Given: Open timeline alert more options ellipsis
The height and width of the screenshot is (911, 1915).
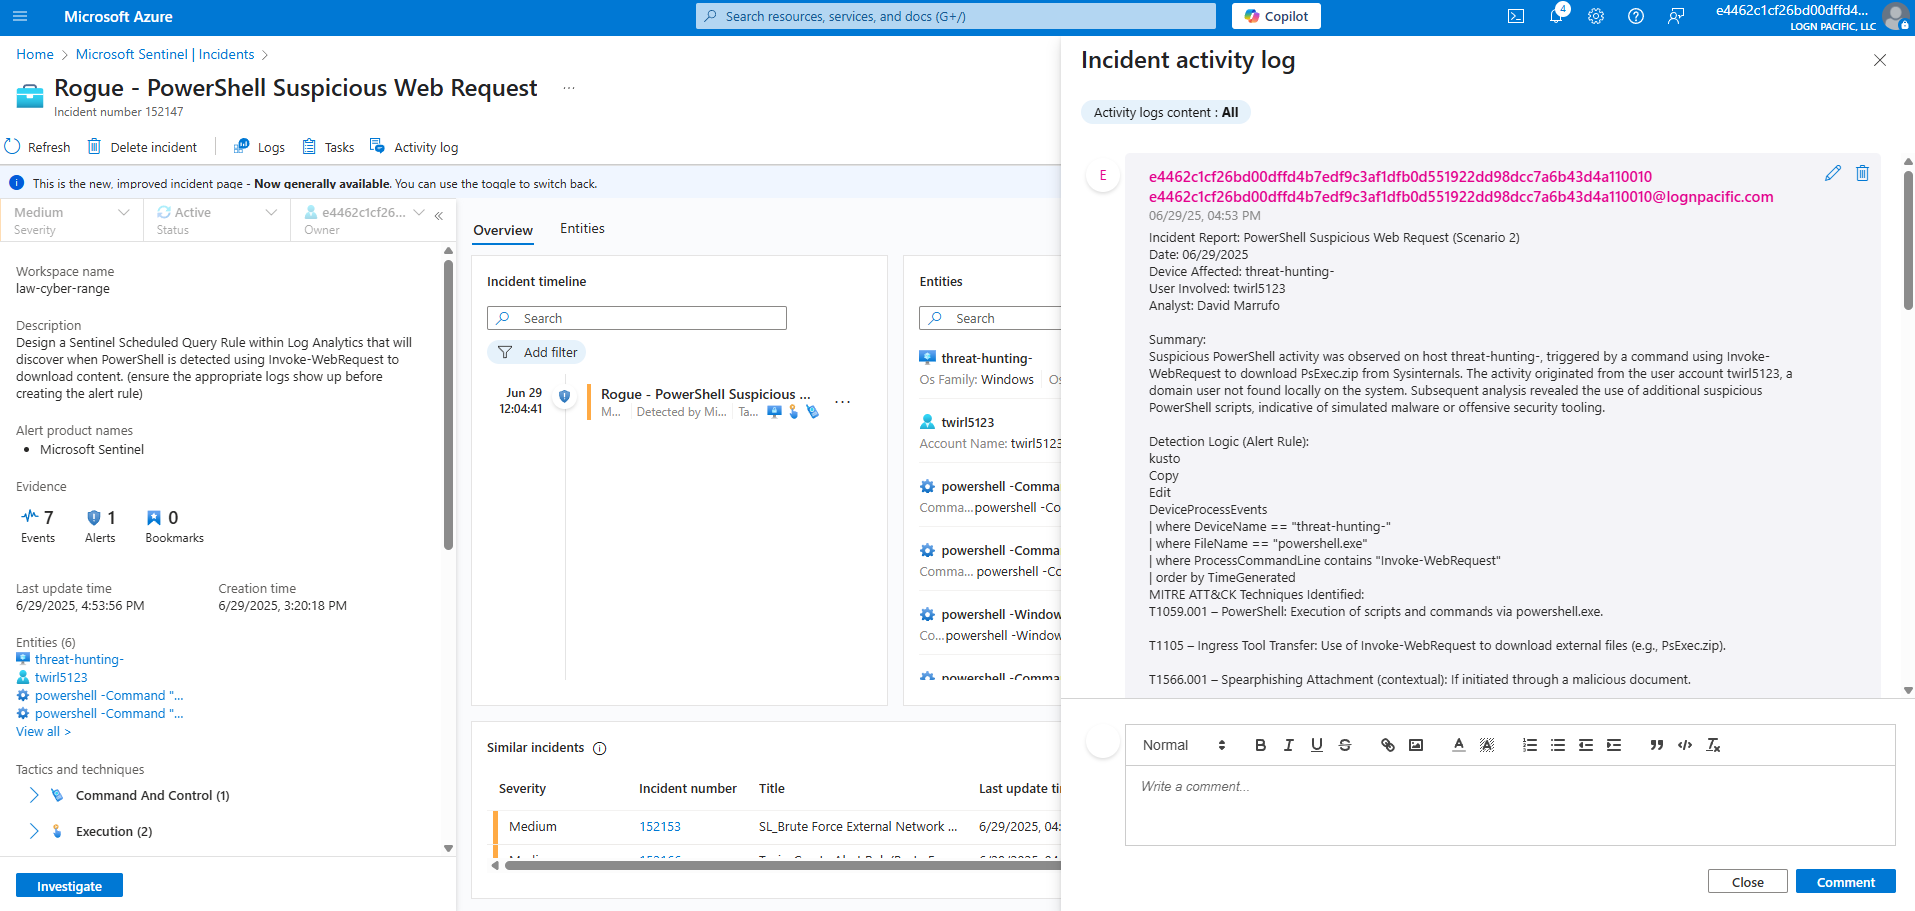Looking at the screenshot, I should [843, 402].
